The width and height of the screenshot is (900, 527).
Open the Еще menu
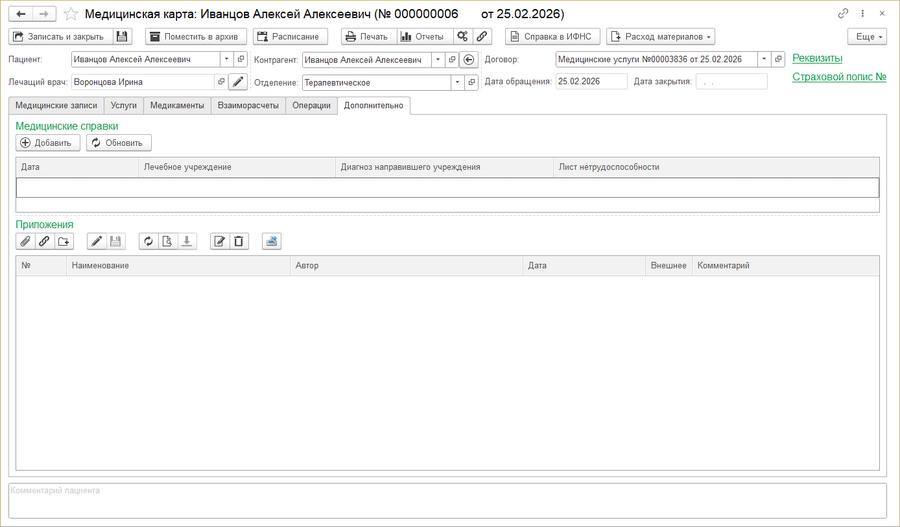[x=867, y=36]
